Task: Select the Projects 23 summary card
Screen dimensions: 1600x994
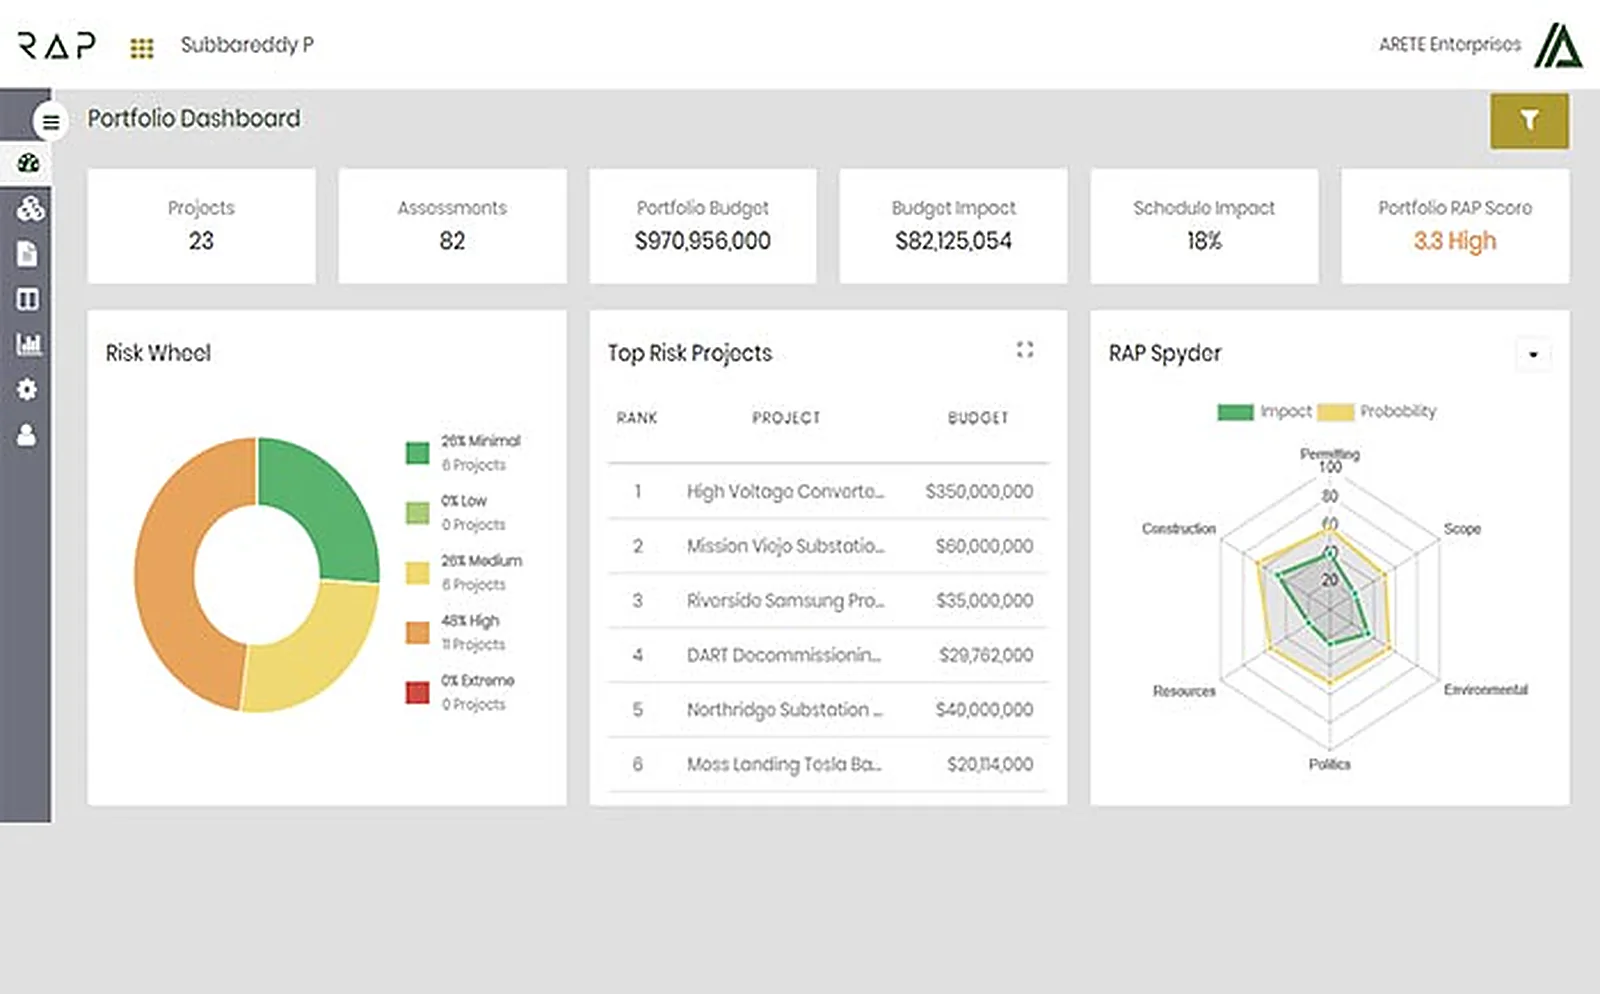Action: pyautogui.click(x=201, y=226)
